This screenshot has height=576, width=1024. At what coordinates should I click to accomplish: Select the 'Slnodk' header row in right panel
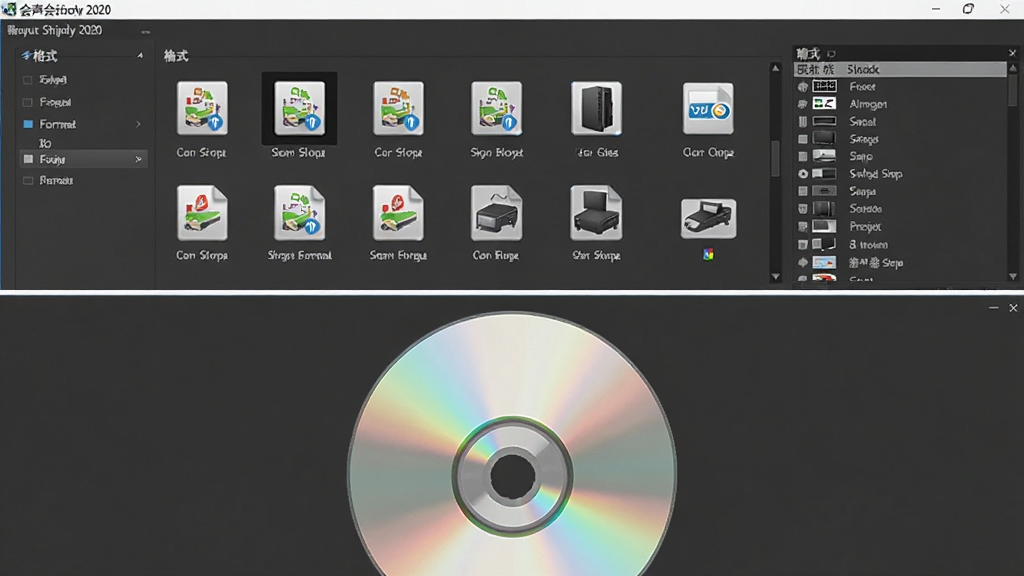(x=900, y=69)
